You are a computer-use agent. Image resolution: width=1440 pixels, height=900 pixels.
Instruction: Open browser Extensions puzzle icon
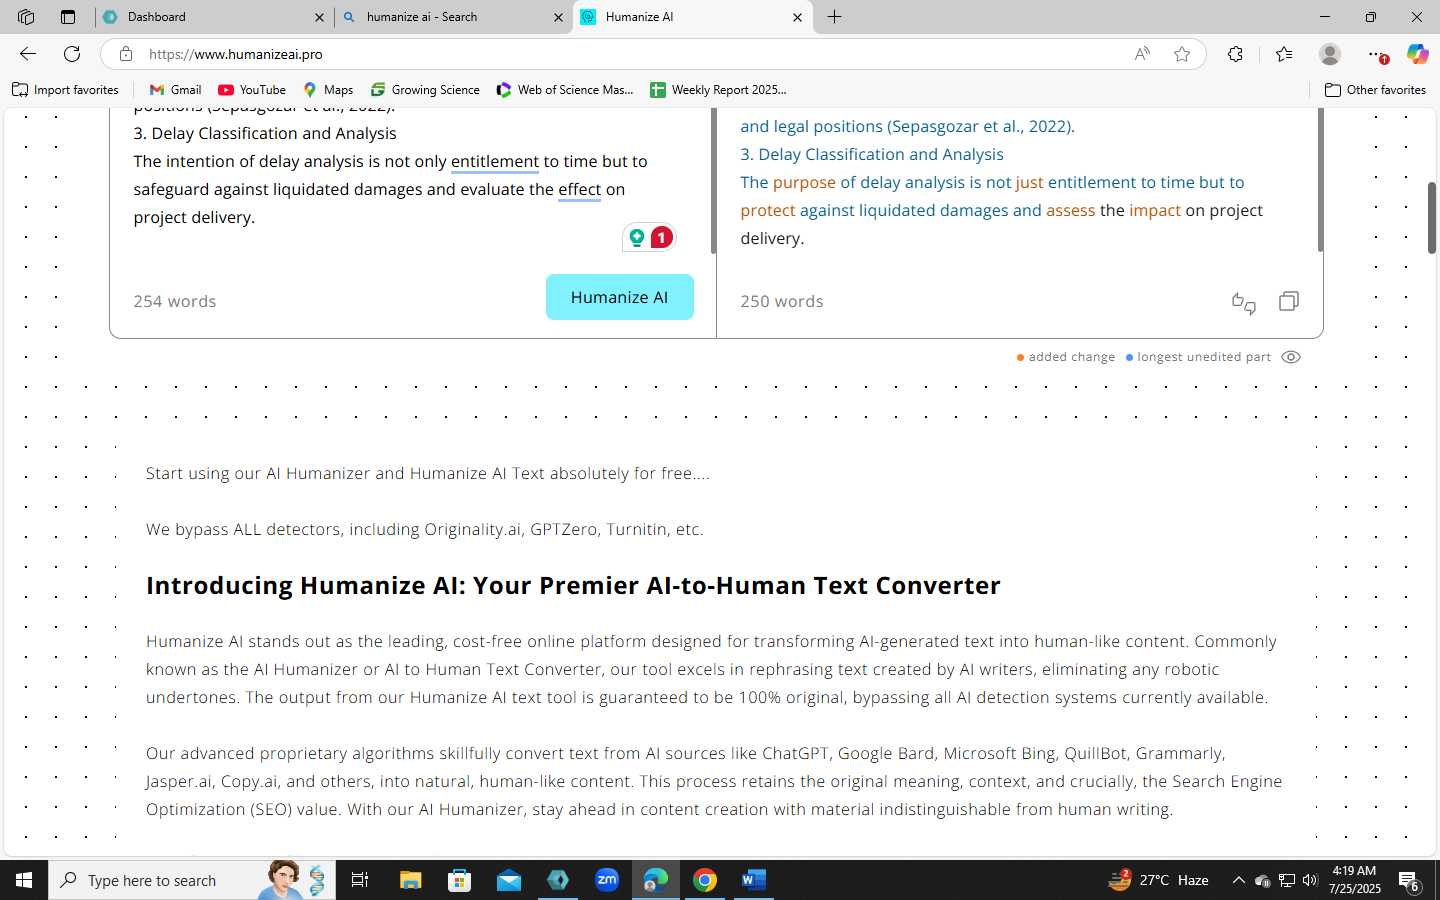click(1236, 54)
